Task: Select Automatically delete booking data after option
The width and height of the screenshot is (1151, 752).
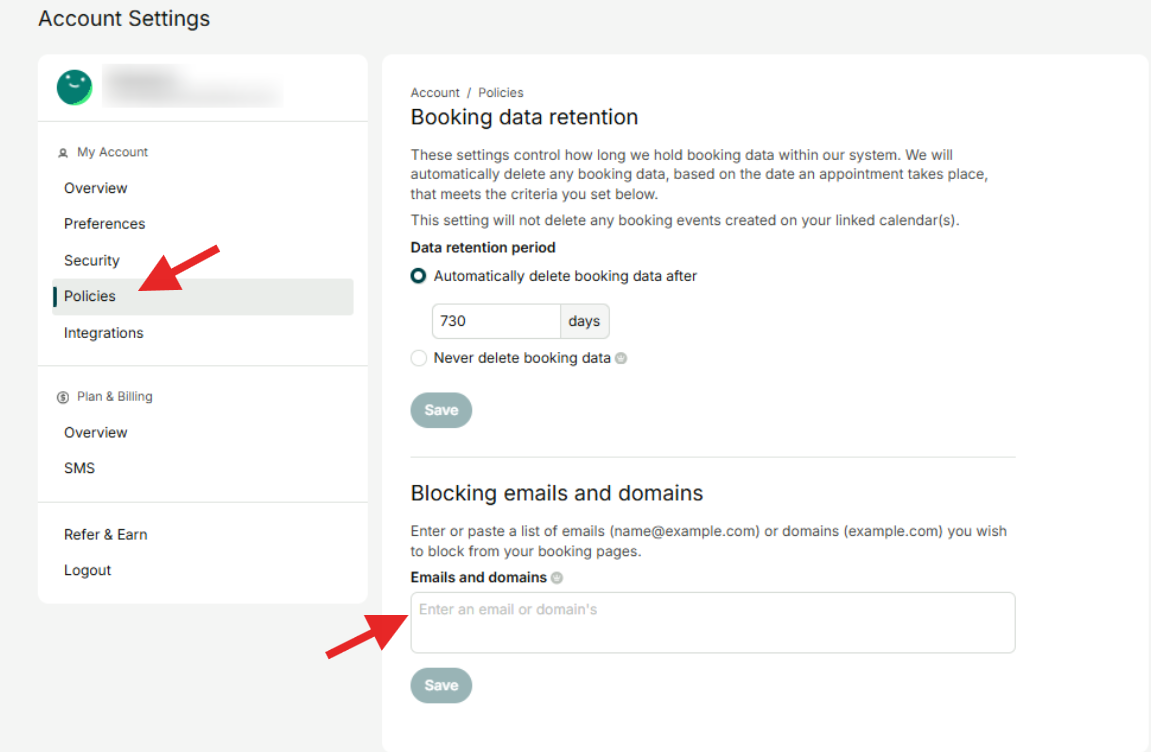Action: point(419,276)
